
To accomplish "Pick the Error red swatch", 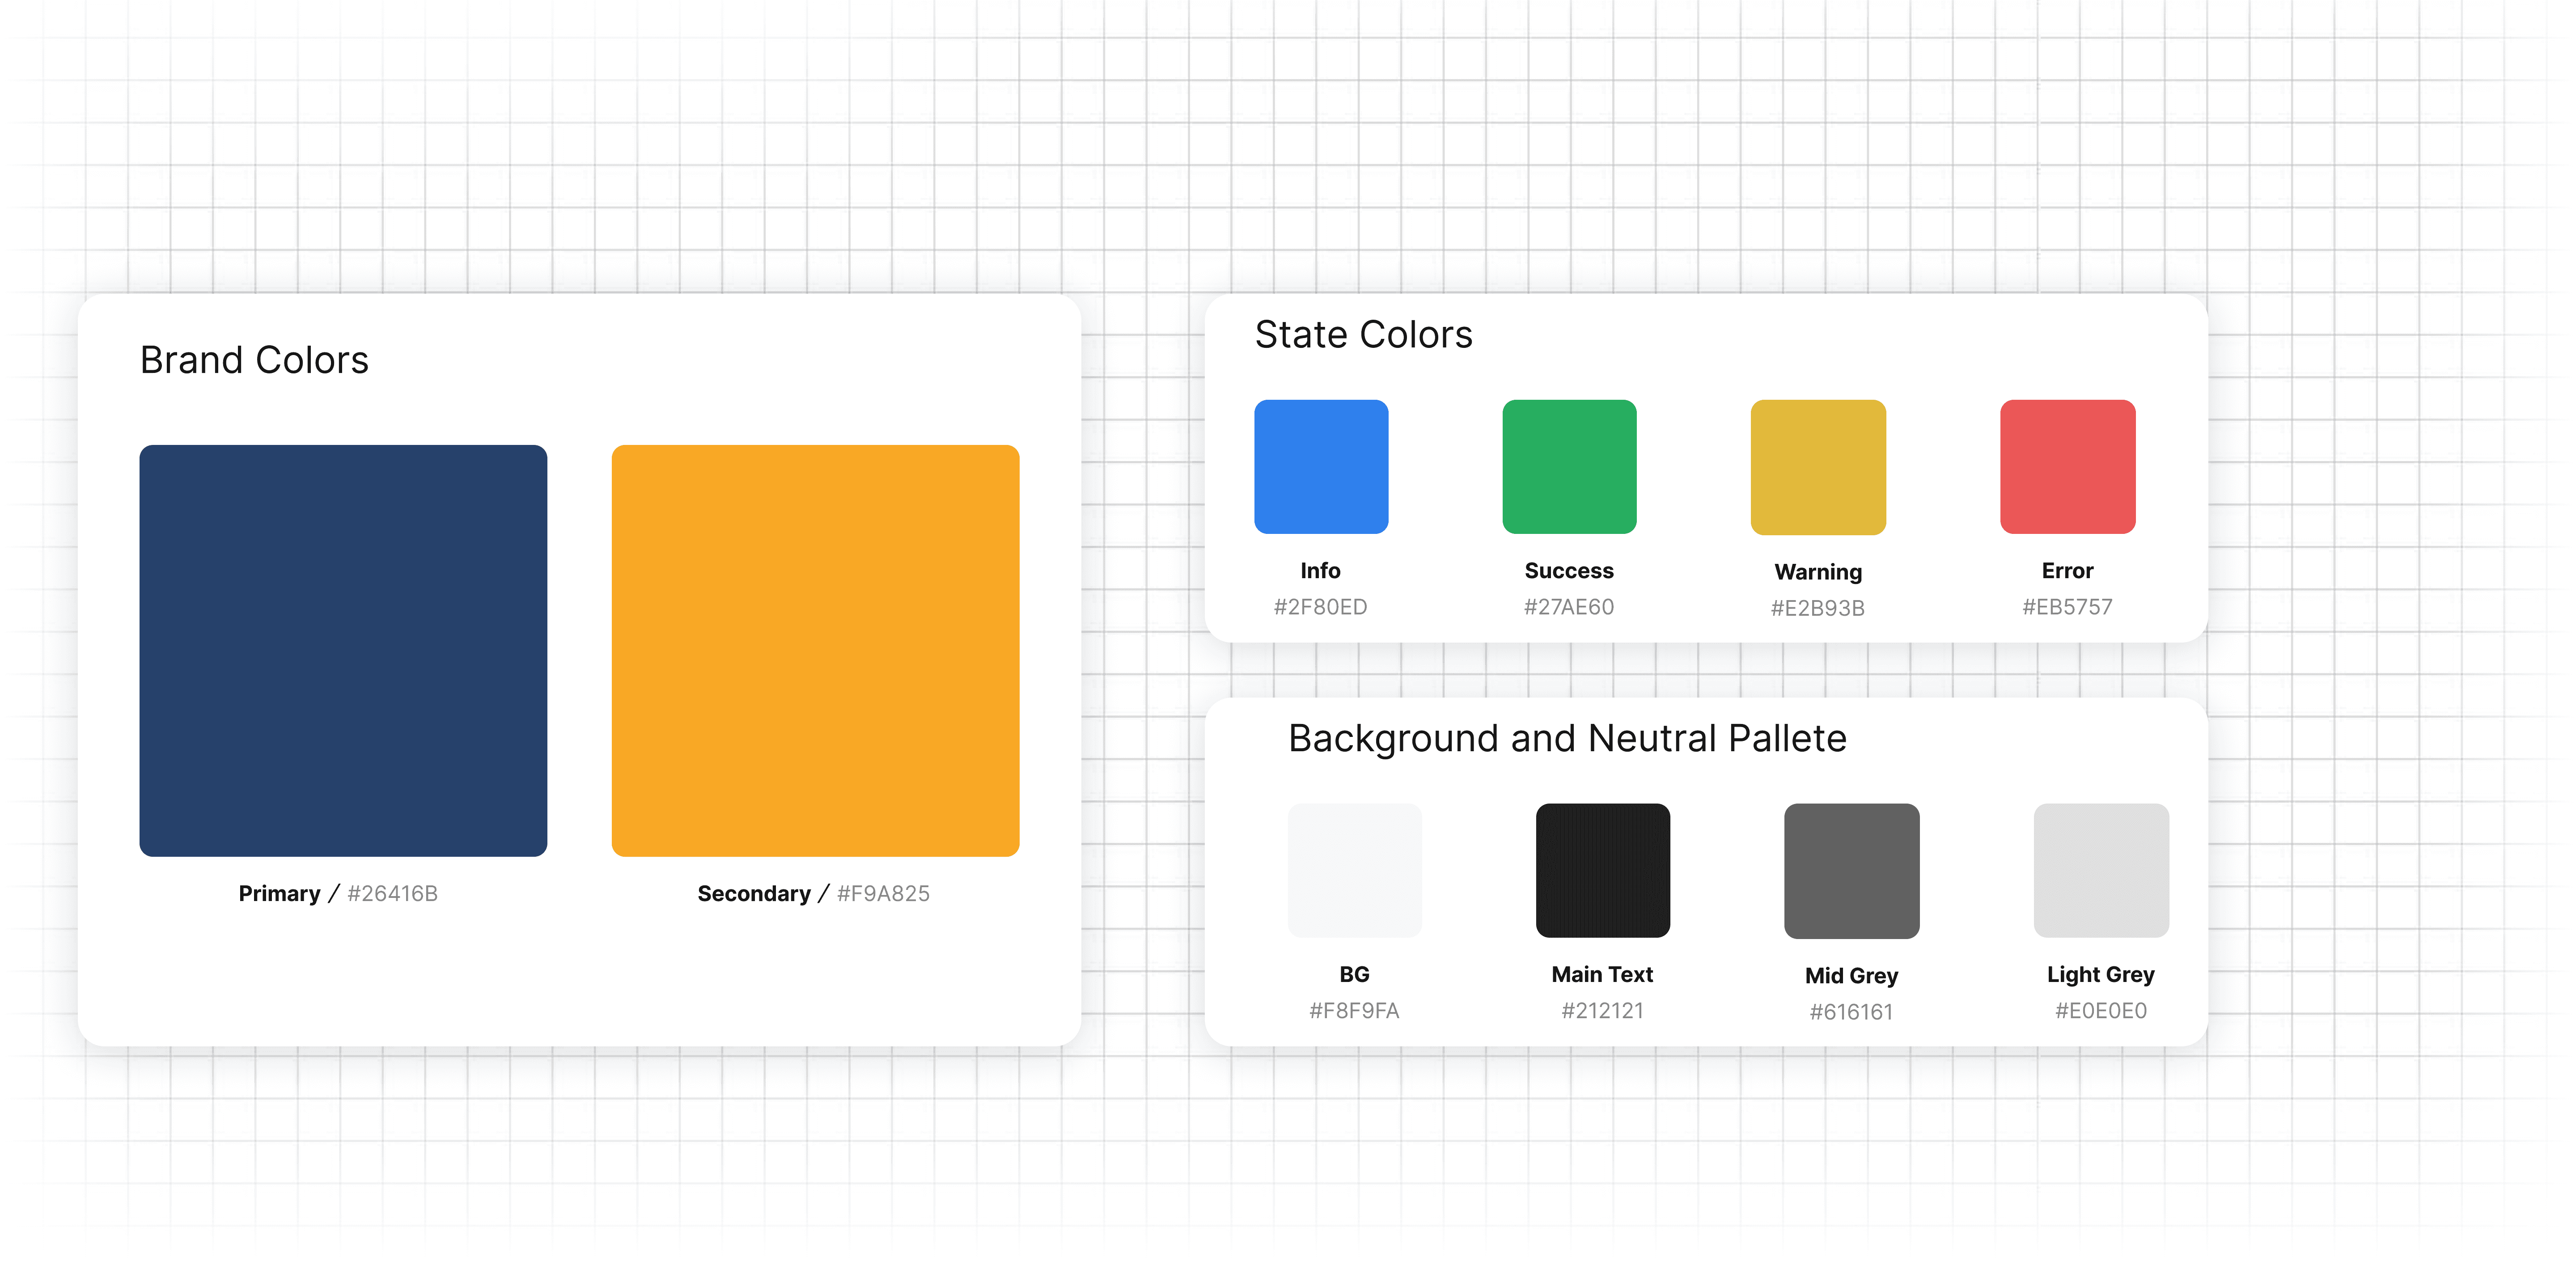I will [2067, 466].
